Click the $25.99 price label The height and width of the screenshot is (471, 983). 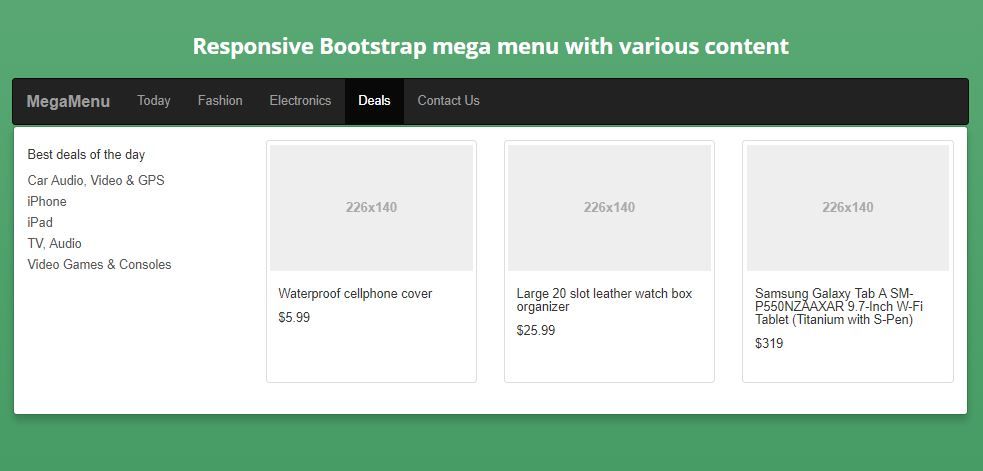click(536, 331)
